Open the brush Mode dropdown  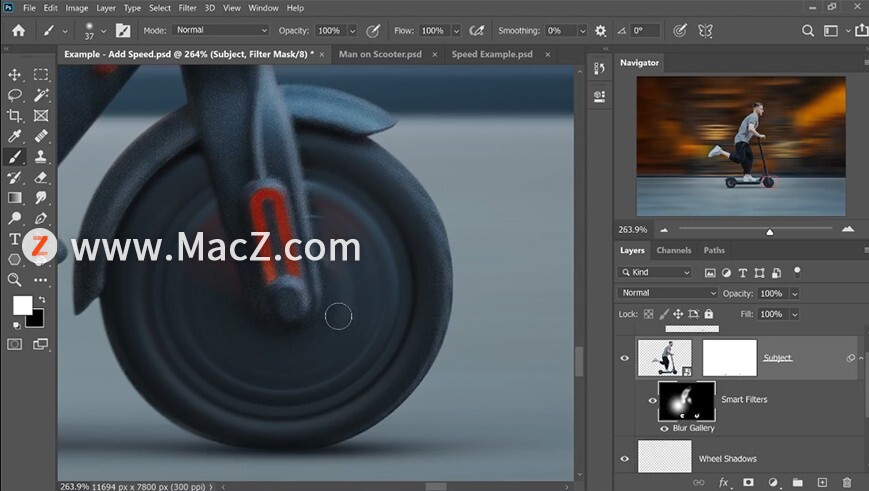tap(221, 30)
